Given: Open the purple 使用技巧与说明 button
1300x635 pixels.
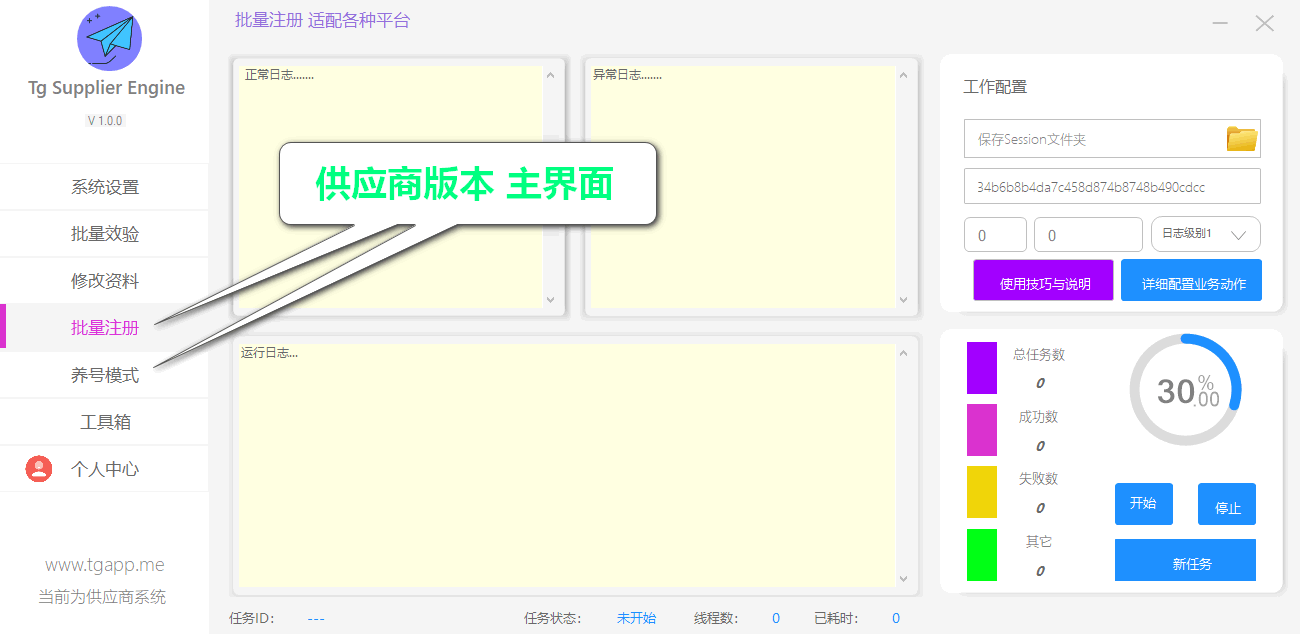Looking at the screenshot, I should tap(1043, 281).
